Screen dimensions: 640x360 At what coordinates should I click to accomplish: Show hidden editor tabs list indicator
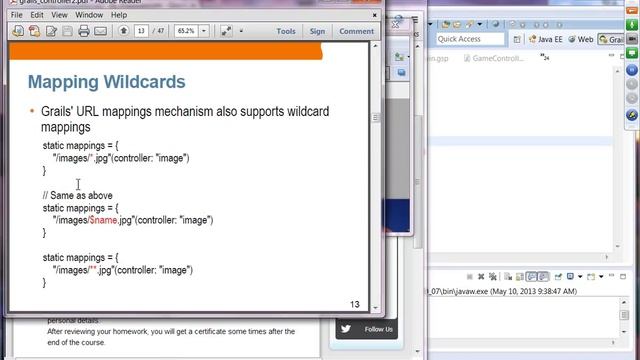pos(545,58)
